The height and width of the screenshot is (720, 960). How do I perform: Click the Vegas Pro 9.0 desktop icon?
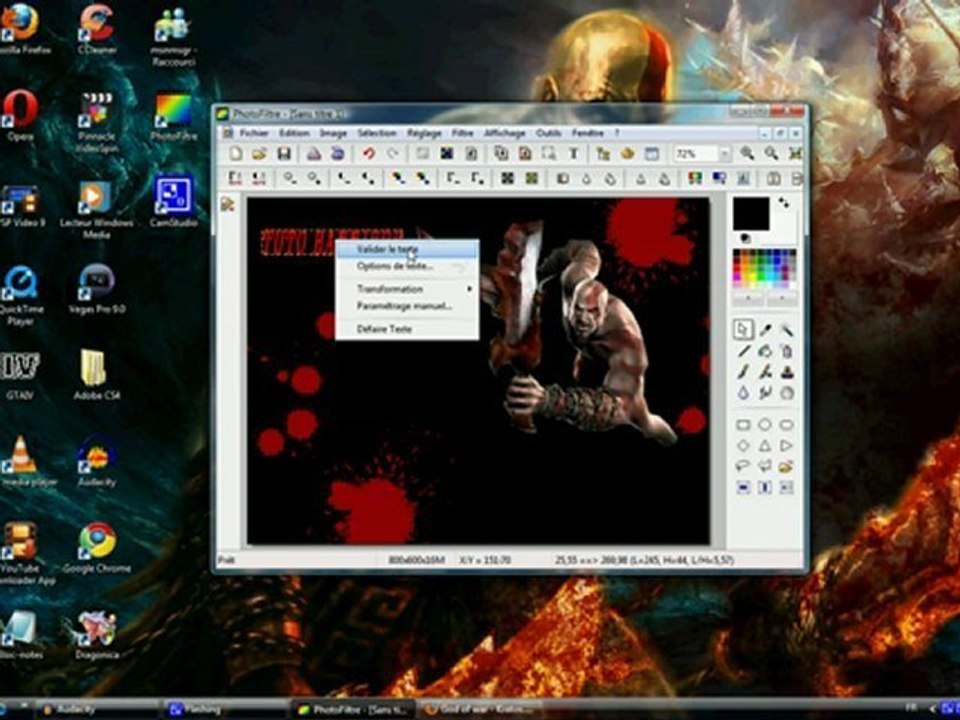(x=97, y=288)
